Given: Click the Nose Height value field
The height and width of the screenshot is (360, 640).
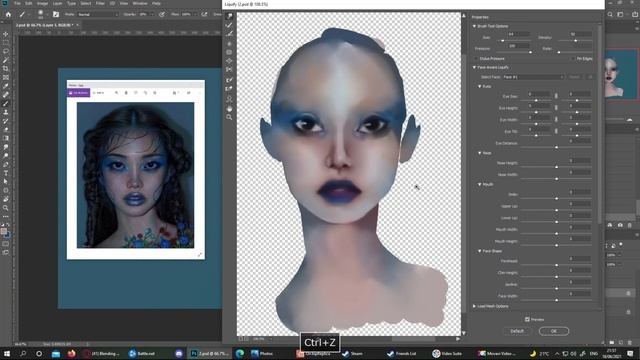Looking at the screenshot, I should [x=580, y=160].
